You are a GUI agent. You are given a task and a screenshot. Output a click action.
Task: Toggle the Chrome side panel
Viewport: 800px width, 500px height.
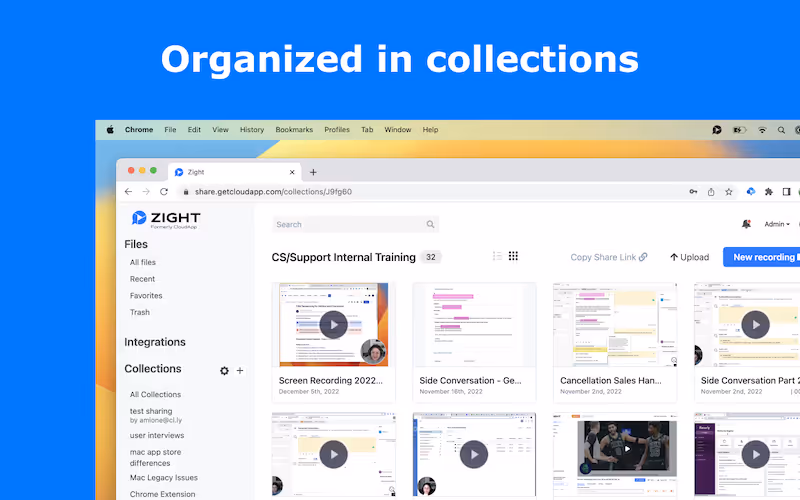[x=786, y=192]
